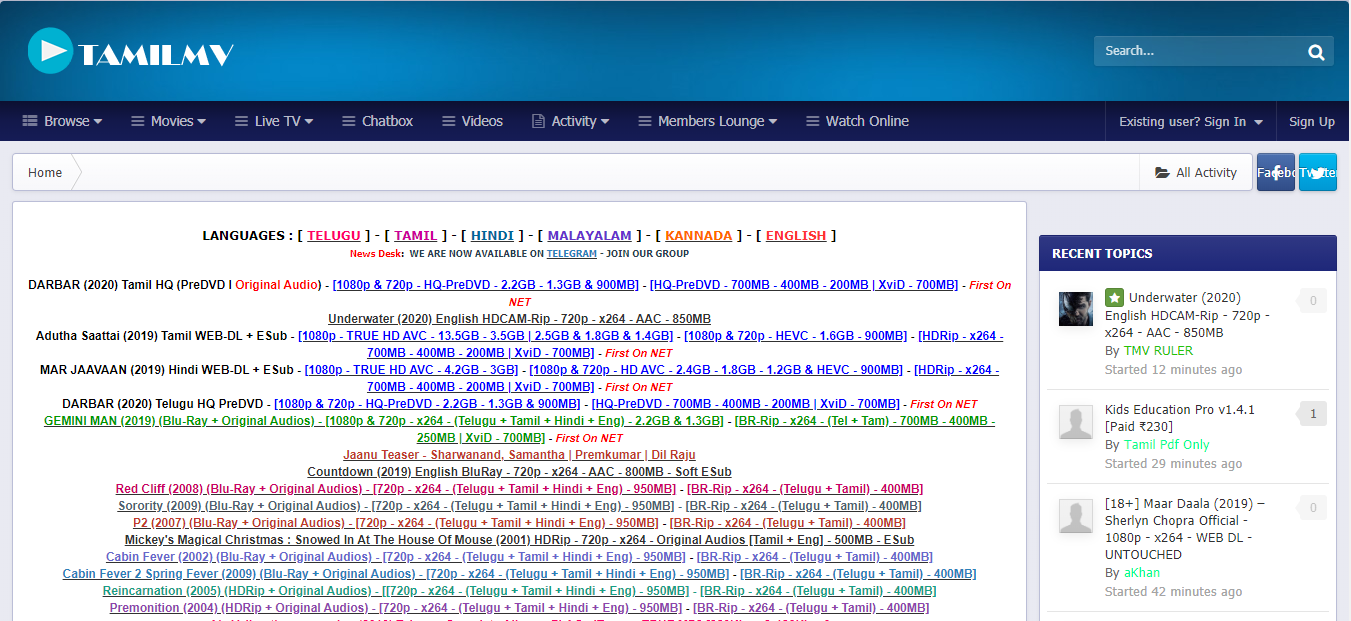This screenshot has height=621, width=1351.
Task: Select the ENGLISH language link
Action: click(796, 236)
